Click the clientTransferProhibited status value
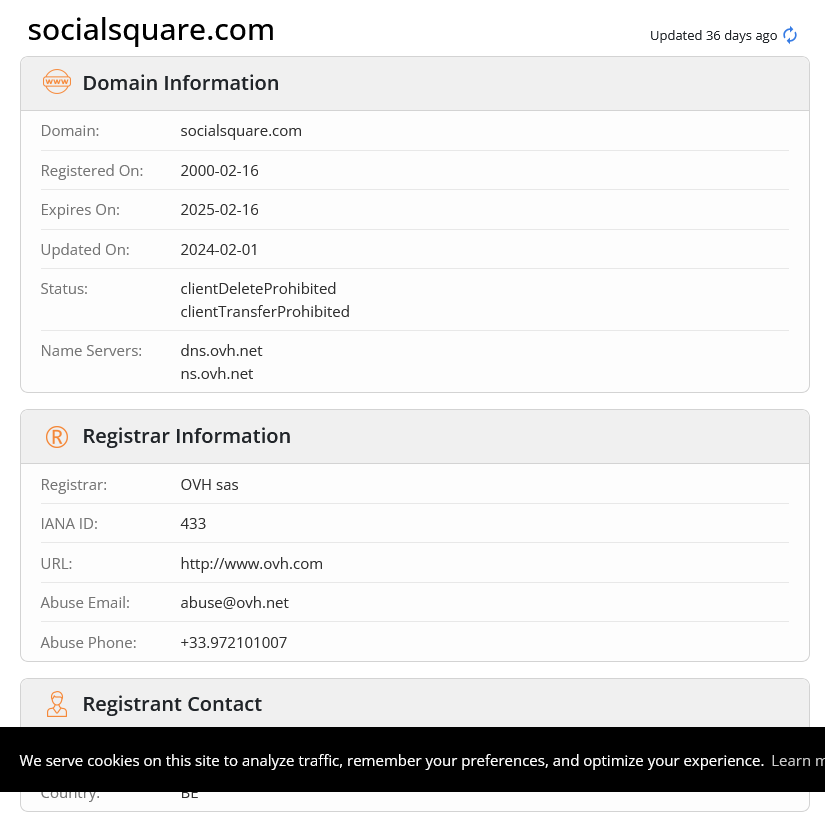This screenshot has width=825, height=825. 265,312
